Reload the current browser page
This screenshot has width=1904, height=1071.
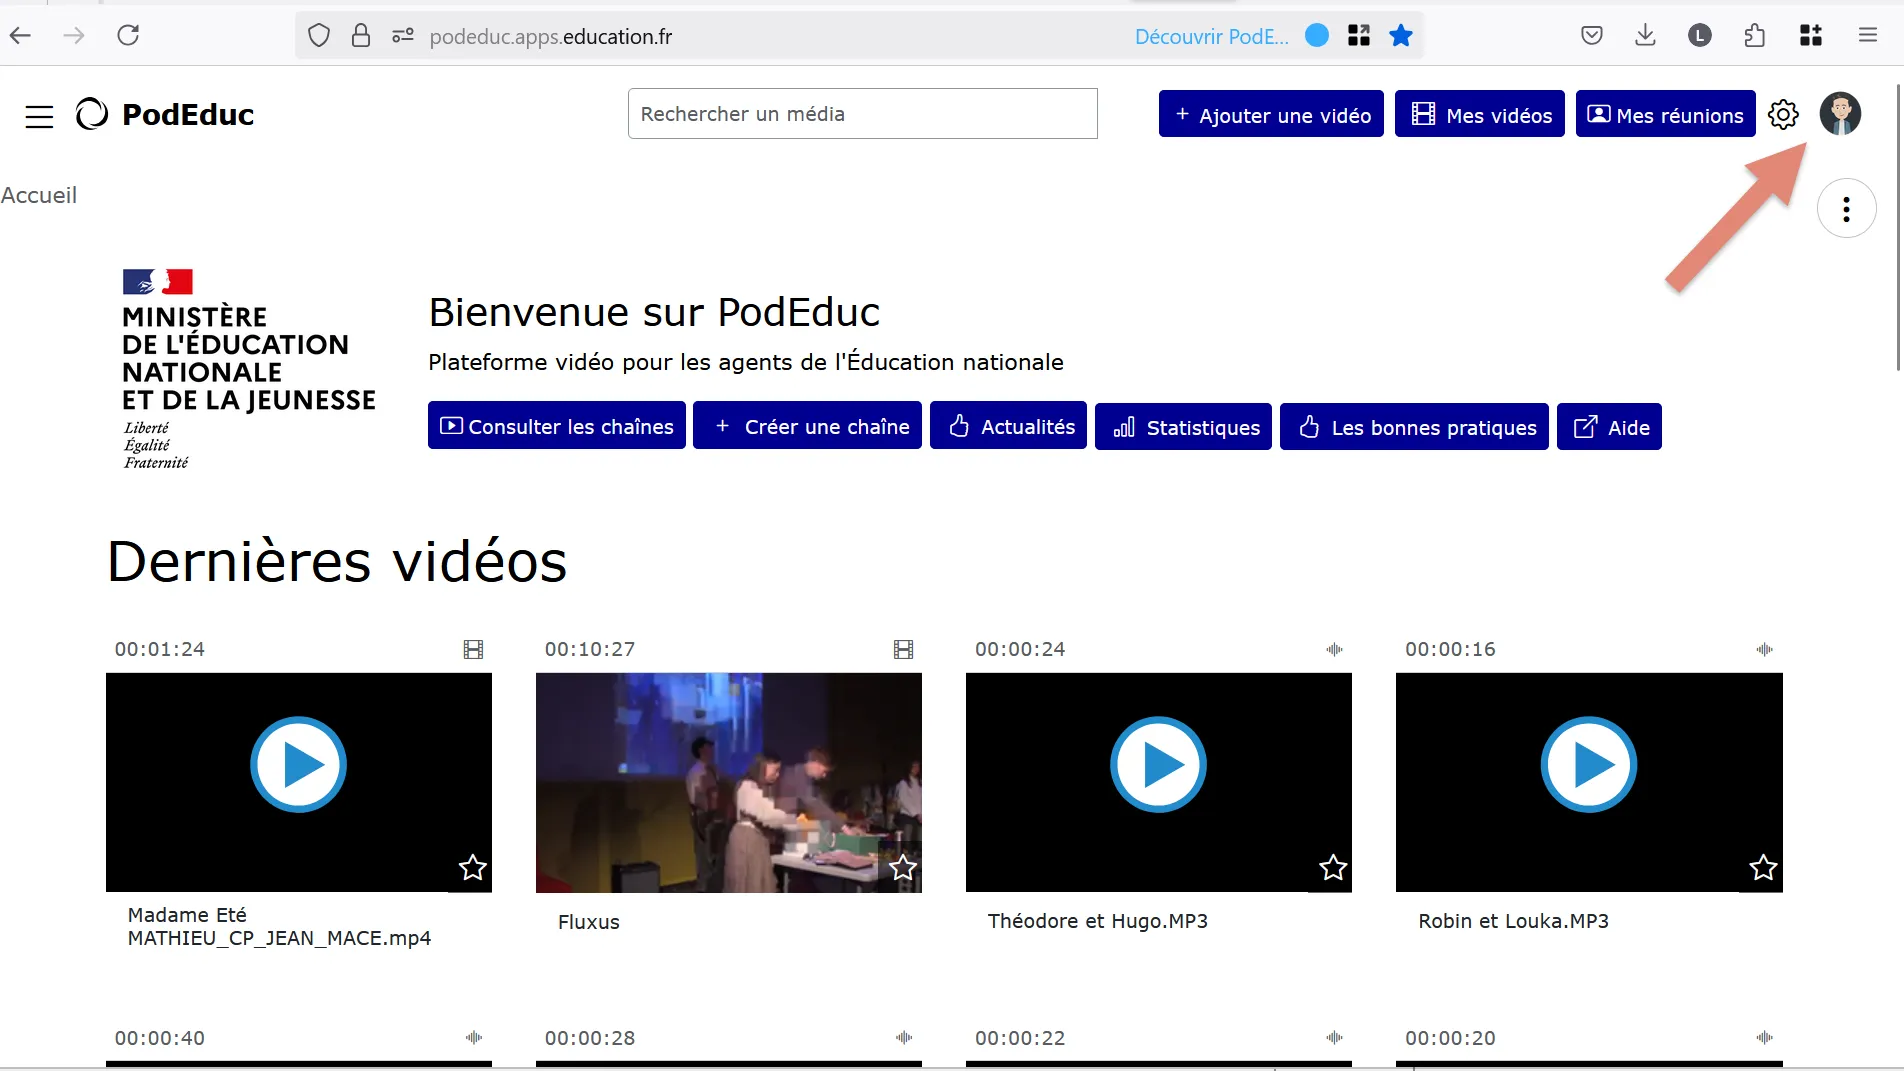(128, 36)
